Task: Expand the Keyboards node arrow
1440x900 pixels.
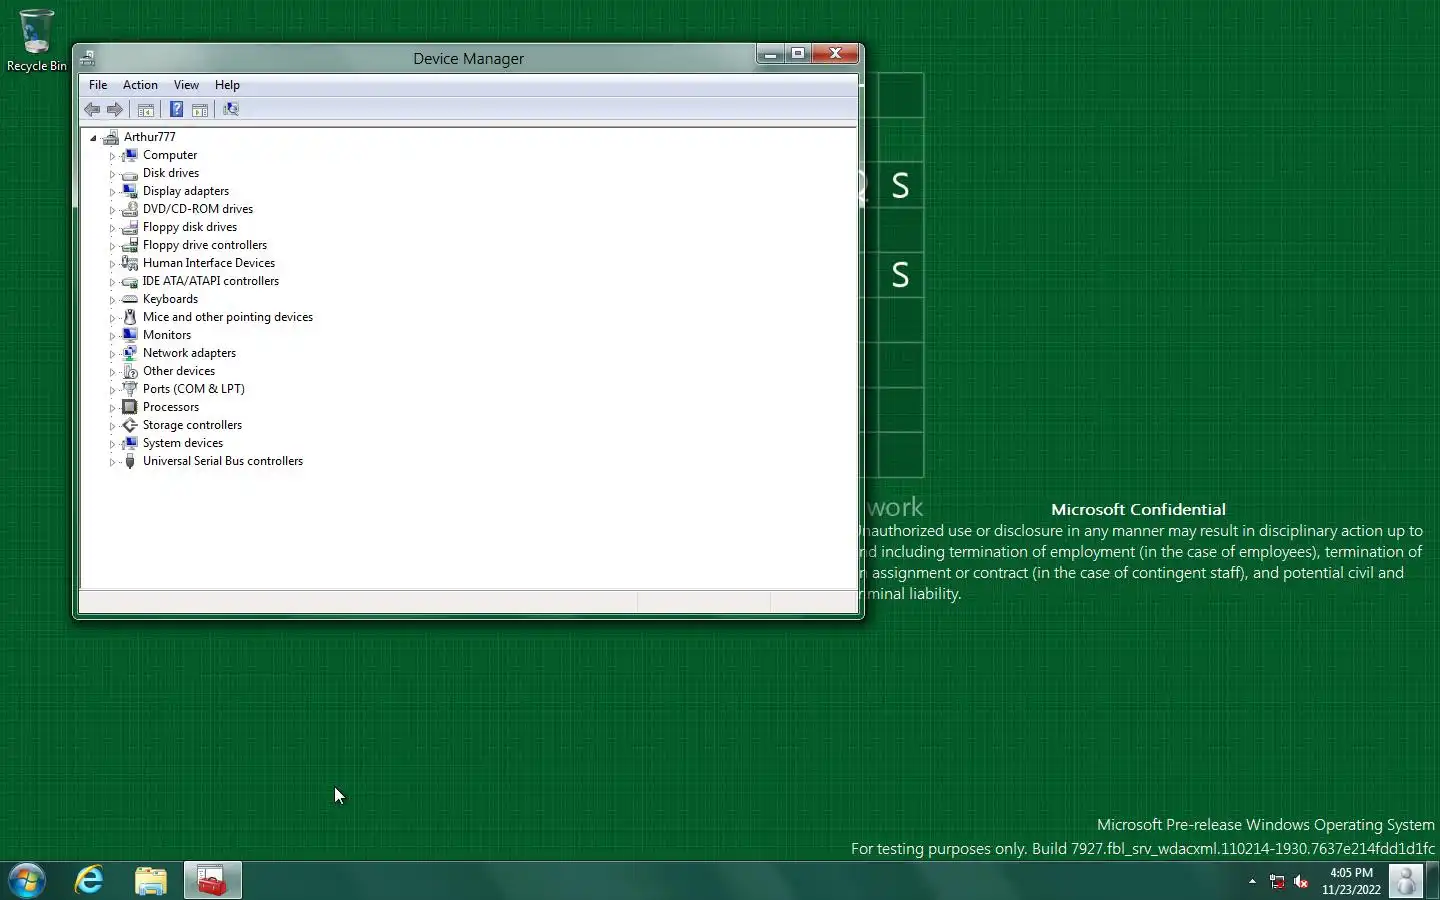Action: 112,300
